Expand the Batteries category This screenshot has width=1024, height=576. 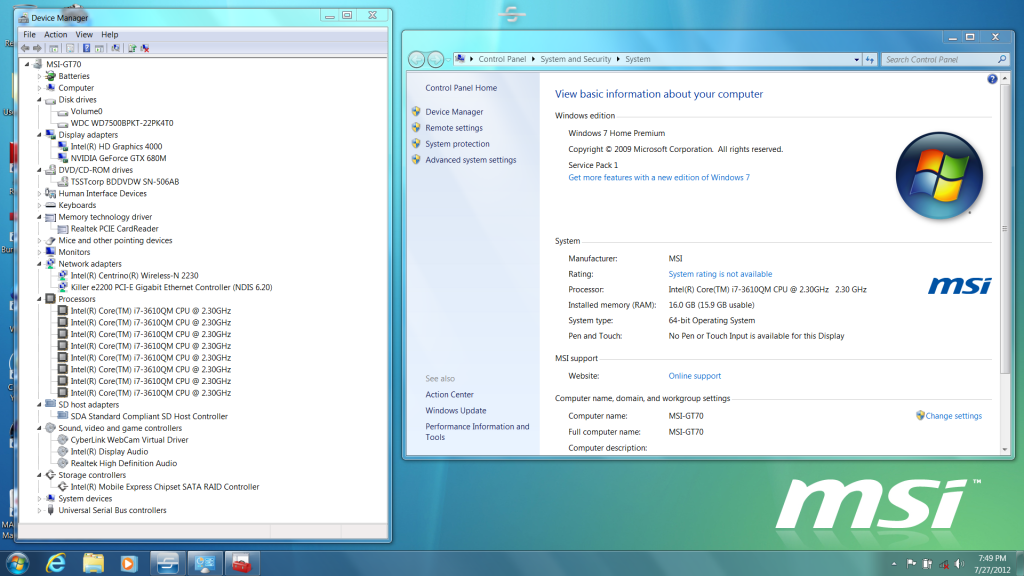pyautogui.click(x=40, y=76)
